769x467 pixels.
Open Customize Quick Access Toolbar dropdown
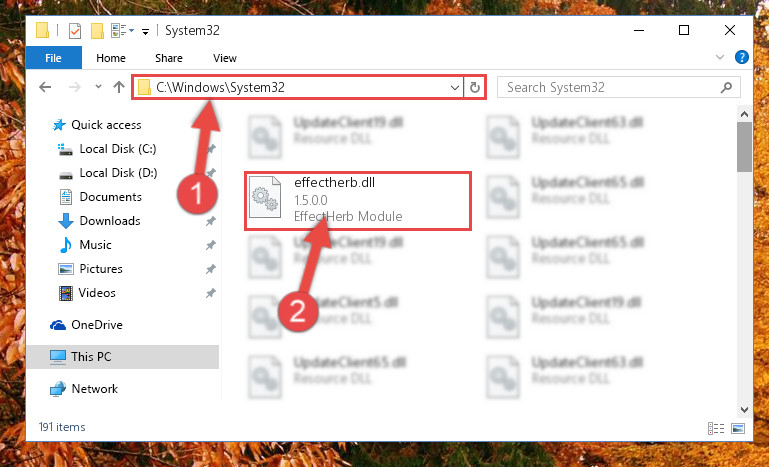146,32
